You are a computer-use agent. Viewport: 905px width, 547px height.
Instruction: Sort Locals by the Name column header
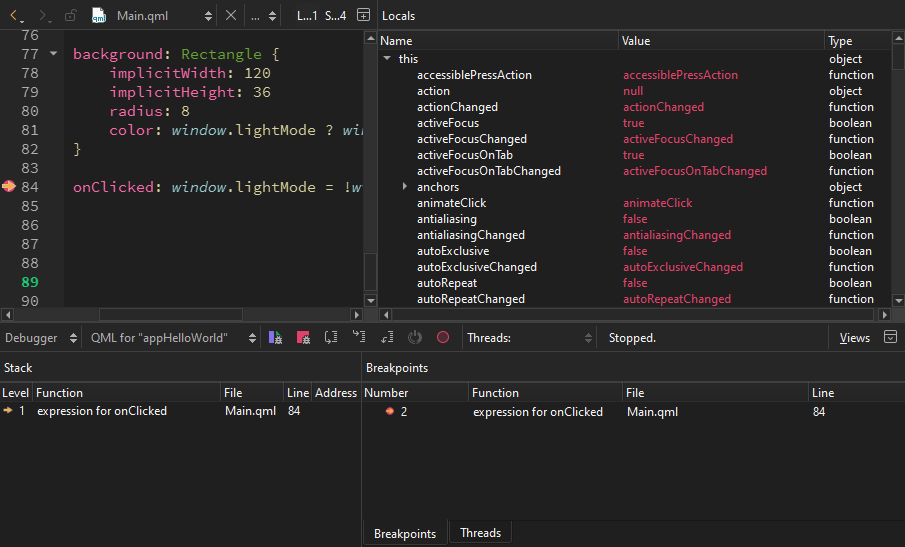coord(498,40)
